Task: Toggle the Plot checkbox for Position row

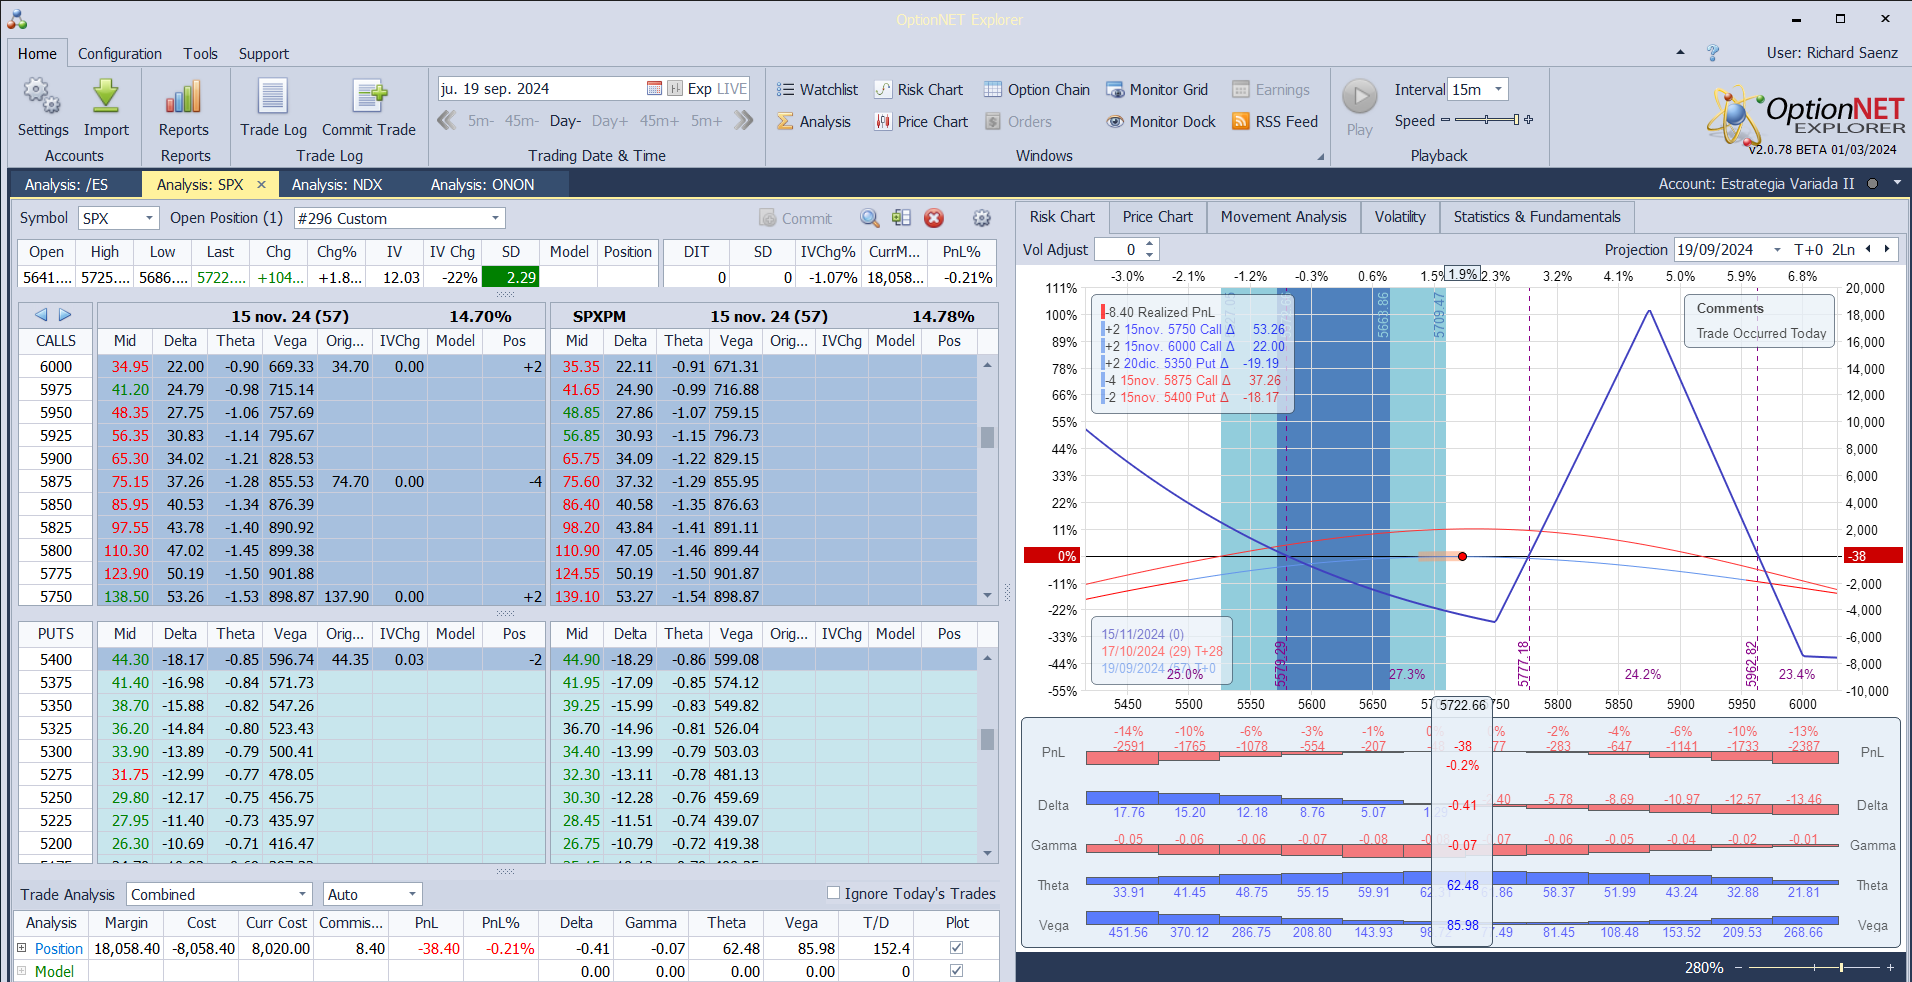Action: [x=956, y=948]
